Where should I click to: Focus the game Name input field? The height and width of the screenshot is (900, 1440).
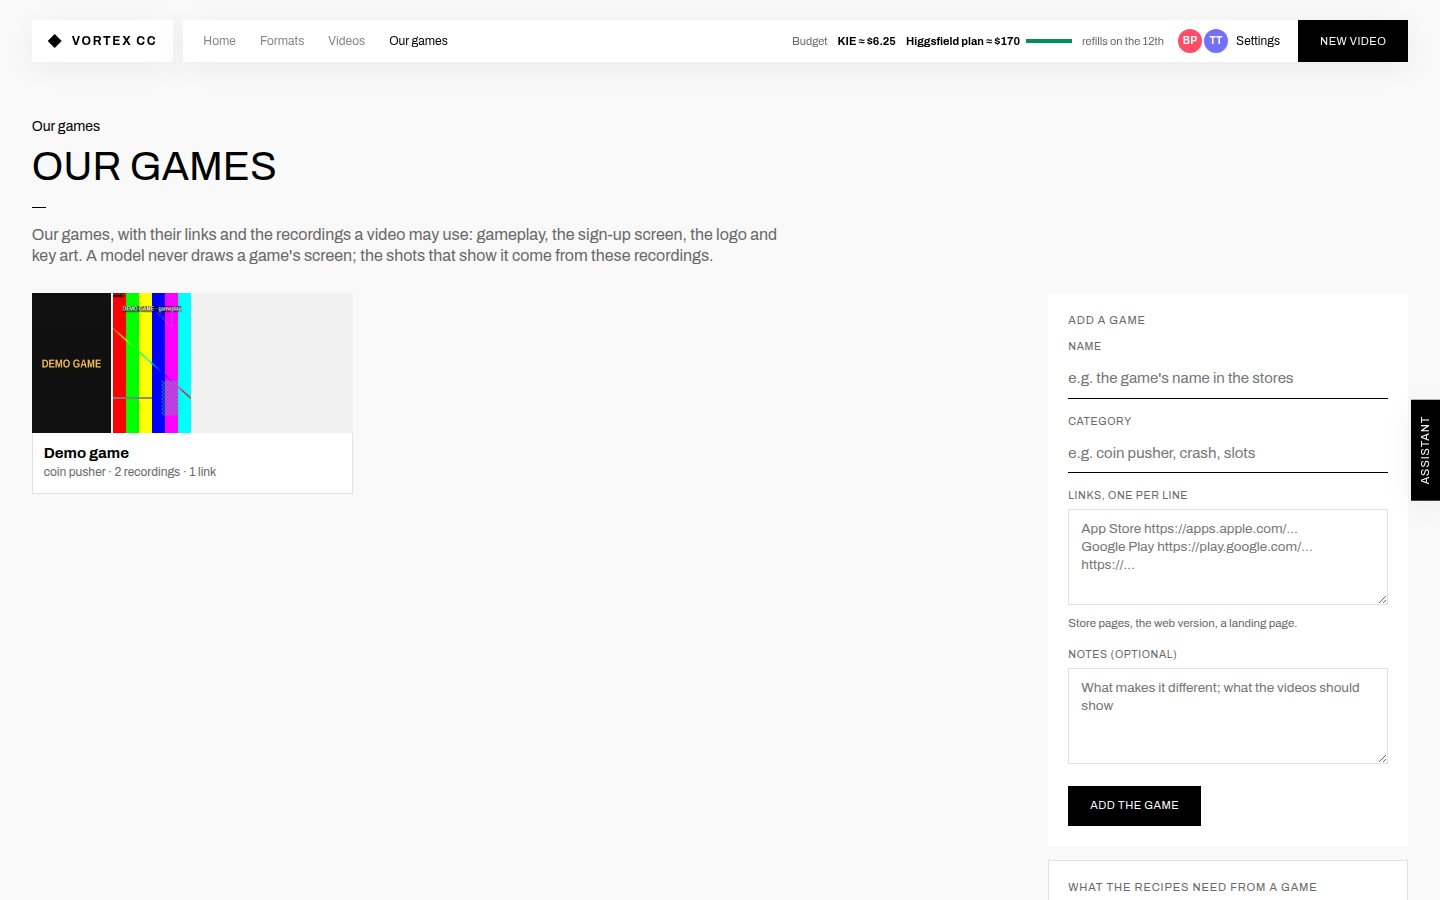click(1227, 378)
